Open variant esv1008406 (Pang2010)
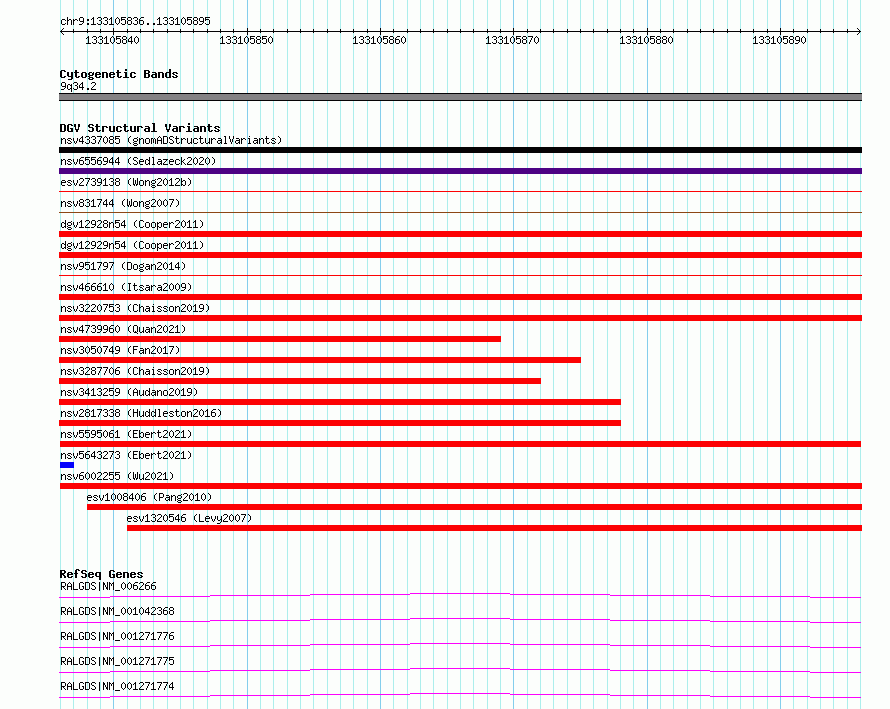This screenshot has height=709, width=890. (149, 497)
